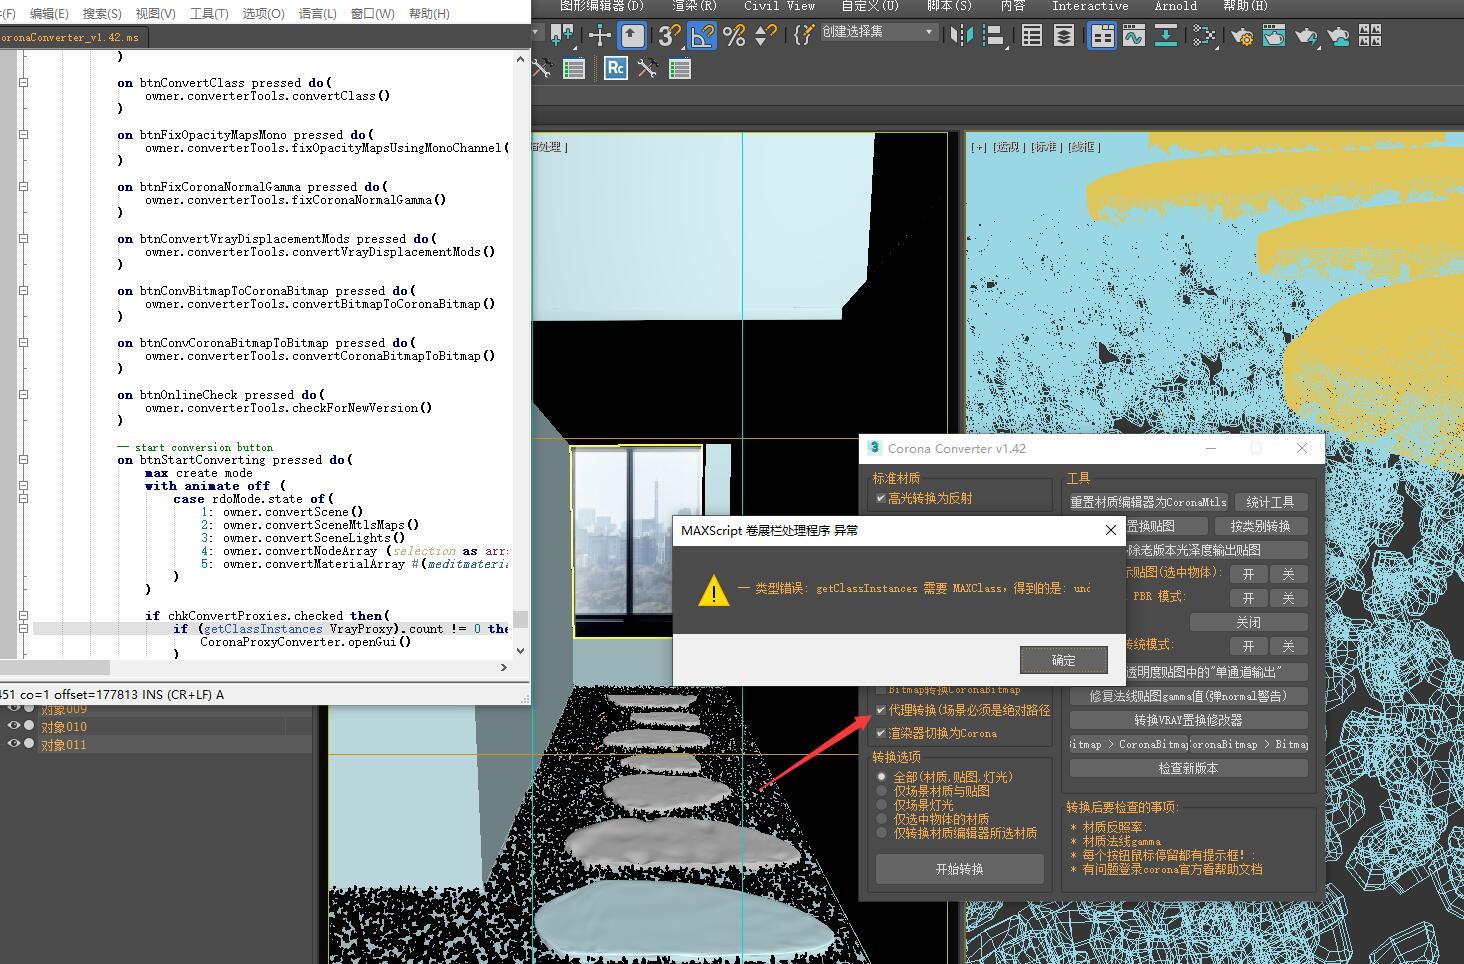1464x964 pixels.
Task: Toggle 渲染器切换为Corona checkbox
Action: point(881,733)
